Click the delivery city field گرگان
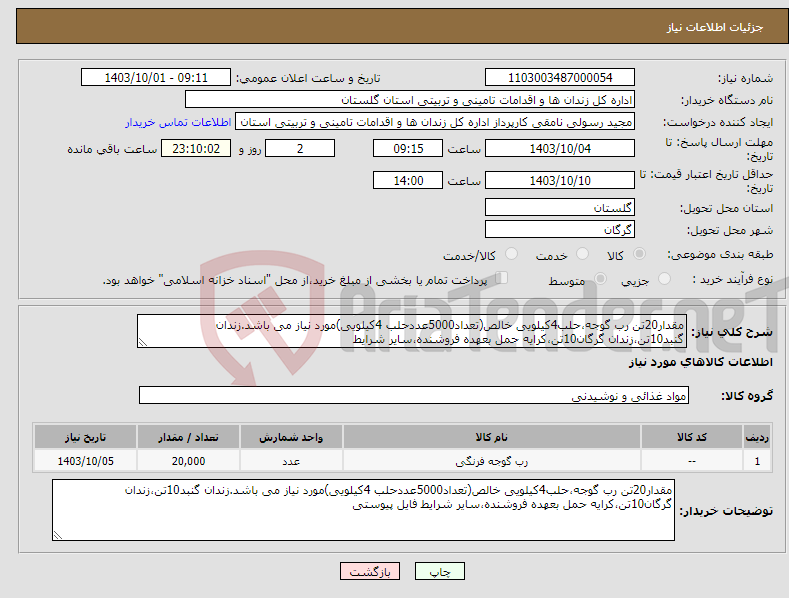 coord(560,230)
